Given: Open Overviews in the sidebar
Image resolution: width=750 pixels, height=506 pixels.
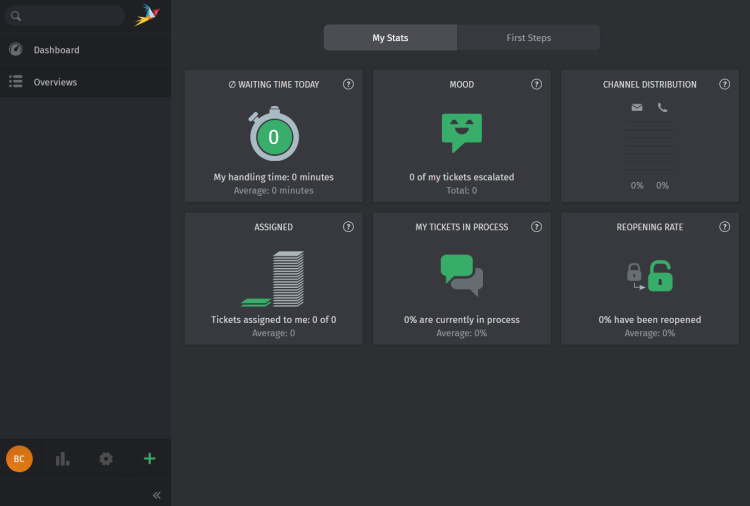Looking at the screenshot, I should click(x=55, y=82).
